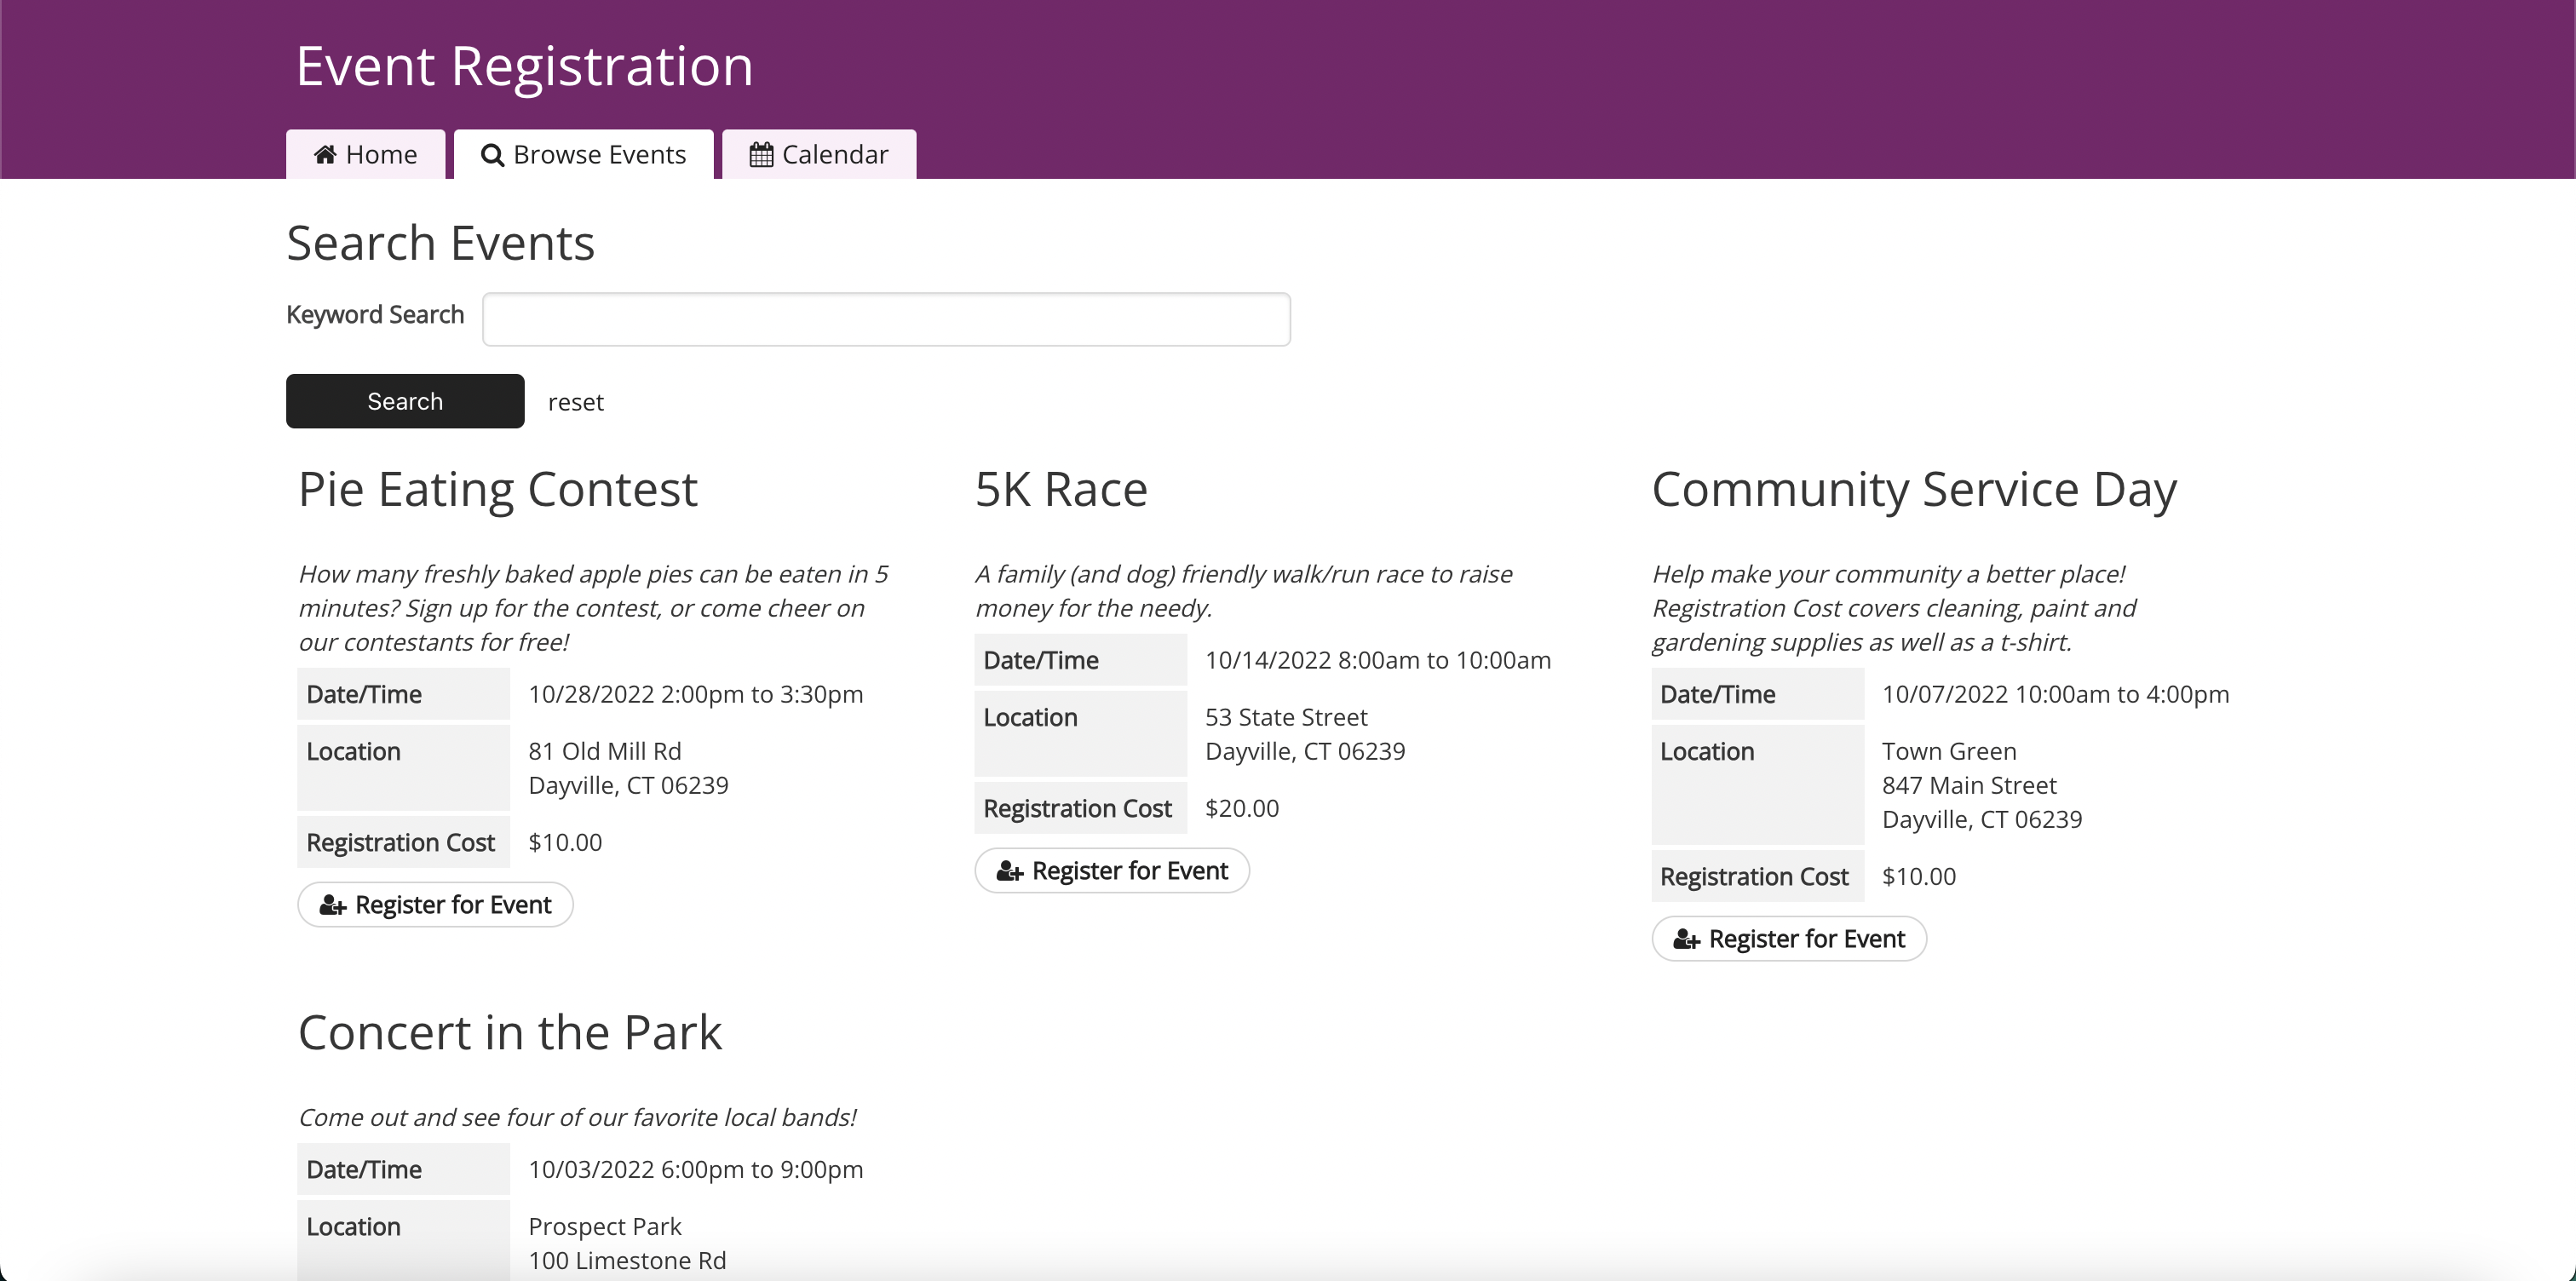
Task: Click add-user icon for Pie Eating Contest
Action: 332,906
